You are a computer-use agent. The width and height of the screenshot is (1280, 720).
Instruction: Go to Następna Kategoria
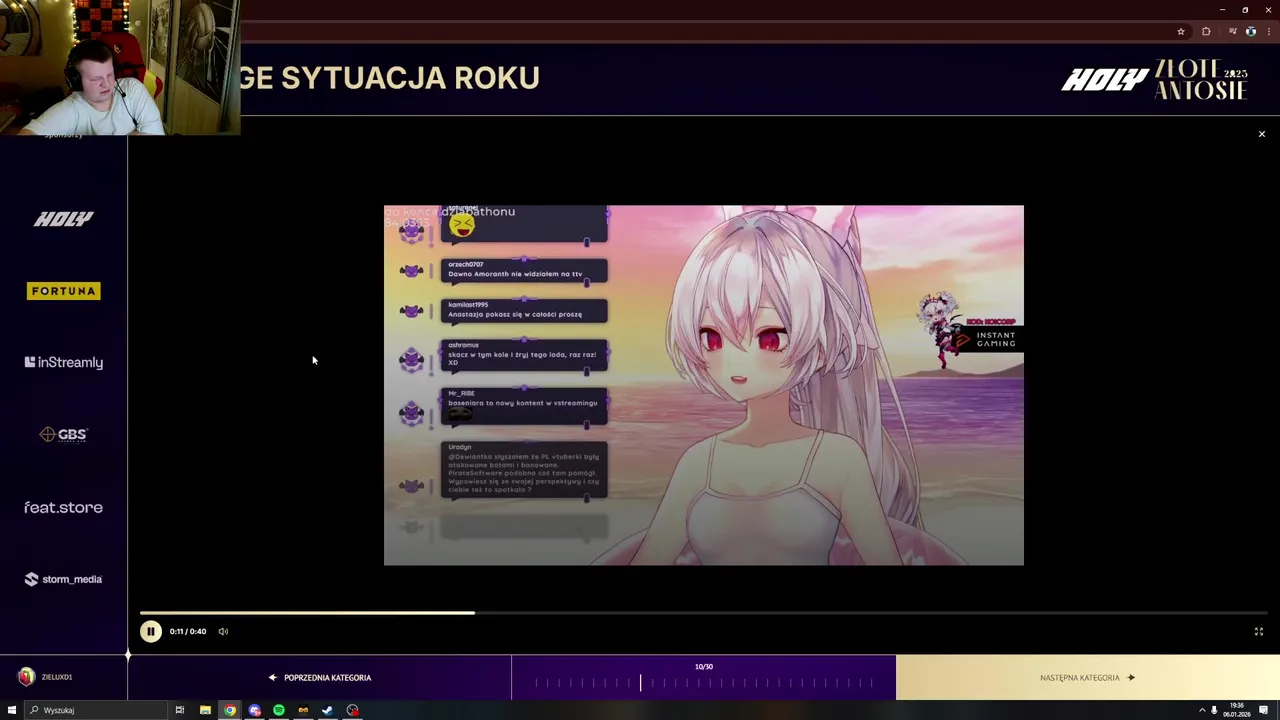point(1088,678)
